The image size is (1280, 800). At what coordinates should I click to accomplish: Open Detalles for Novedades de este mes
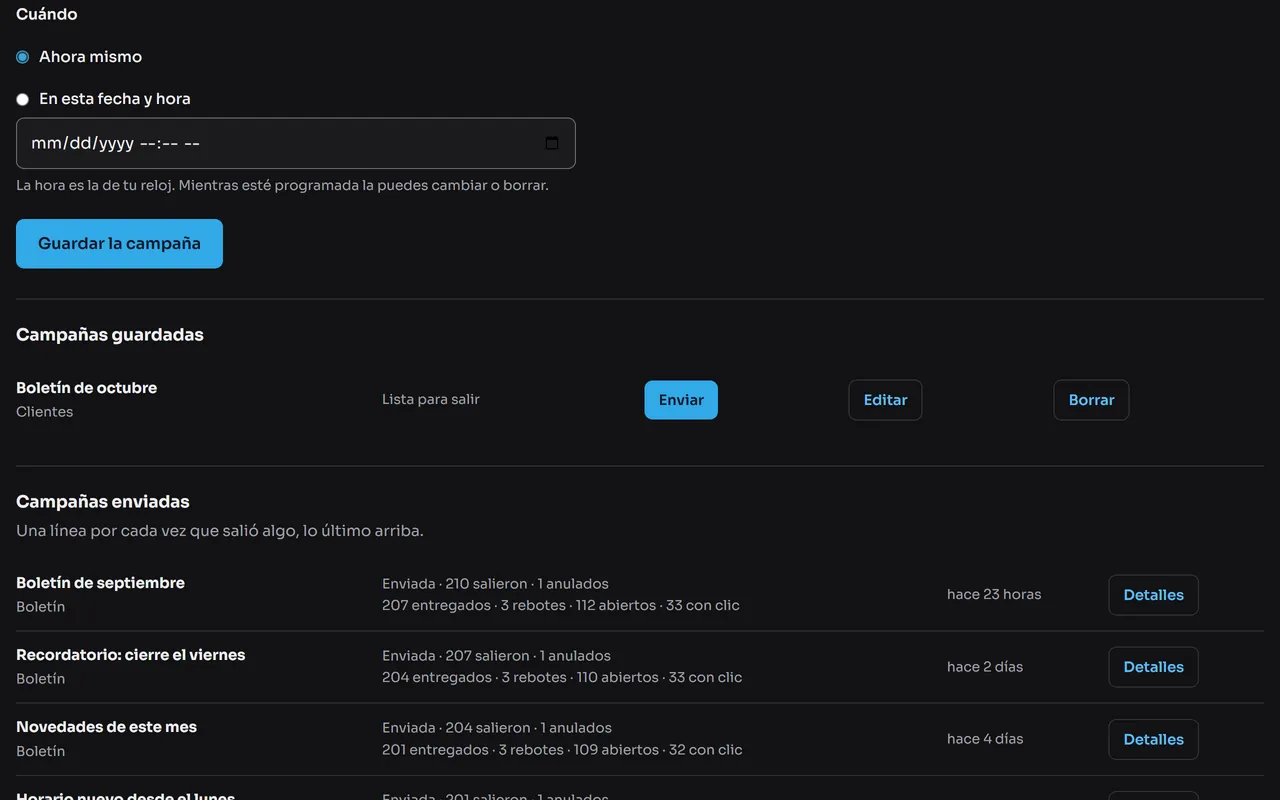tap(1153, 739)
